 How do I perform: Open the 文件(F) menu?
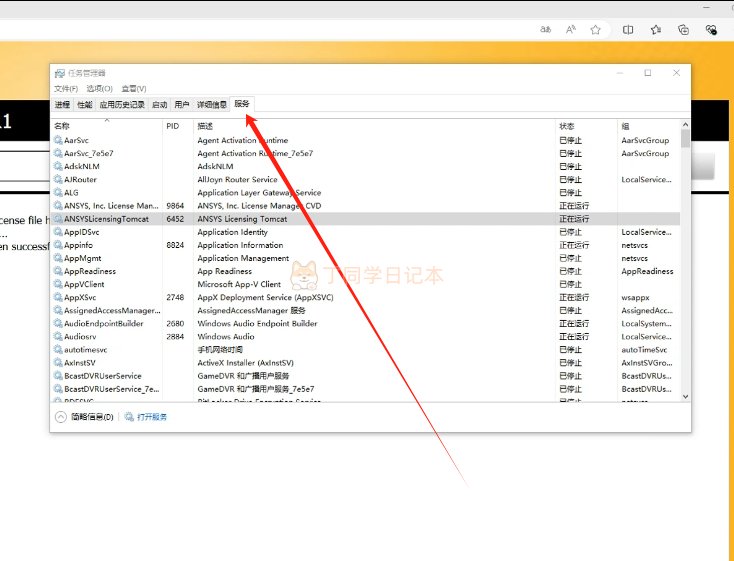coord(65,89)
